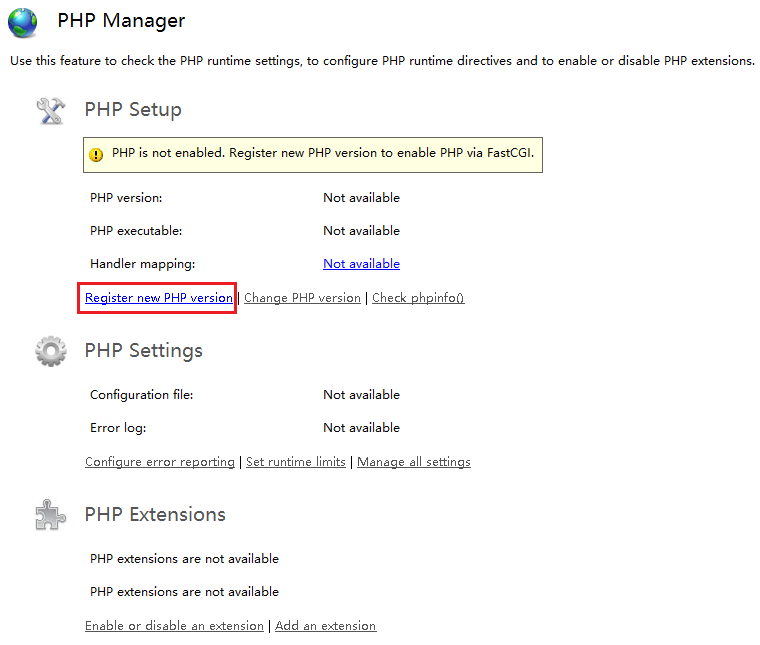Click the PHP Setup wrench-and-hammer icon
This screenshot has width=760, height=645.
coord(50,111)
